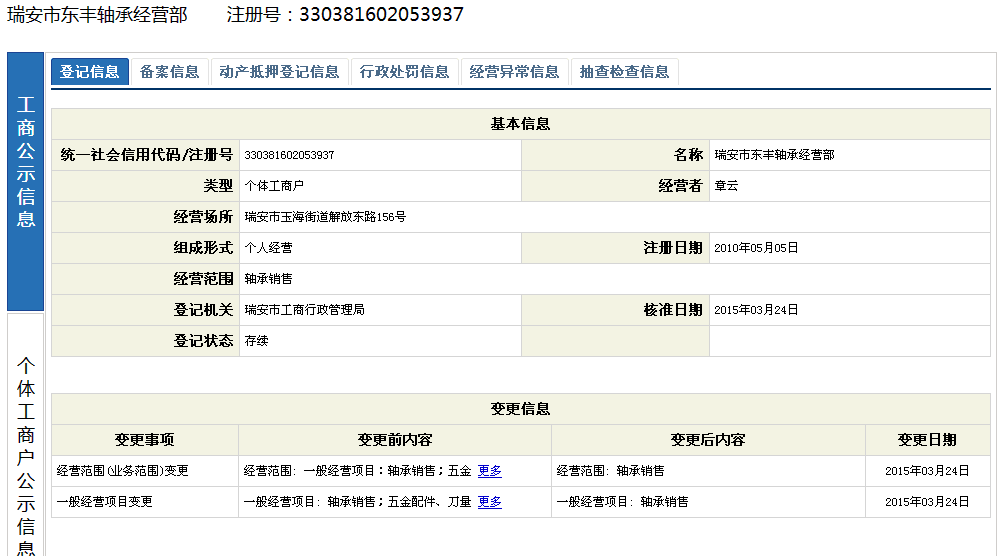Switch to the 登记信息 tab
The image size is (1000, 556).
[90, 72]
